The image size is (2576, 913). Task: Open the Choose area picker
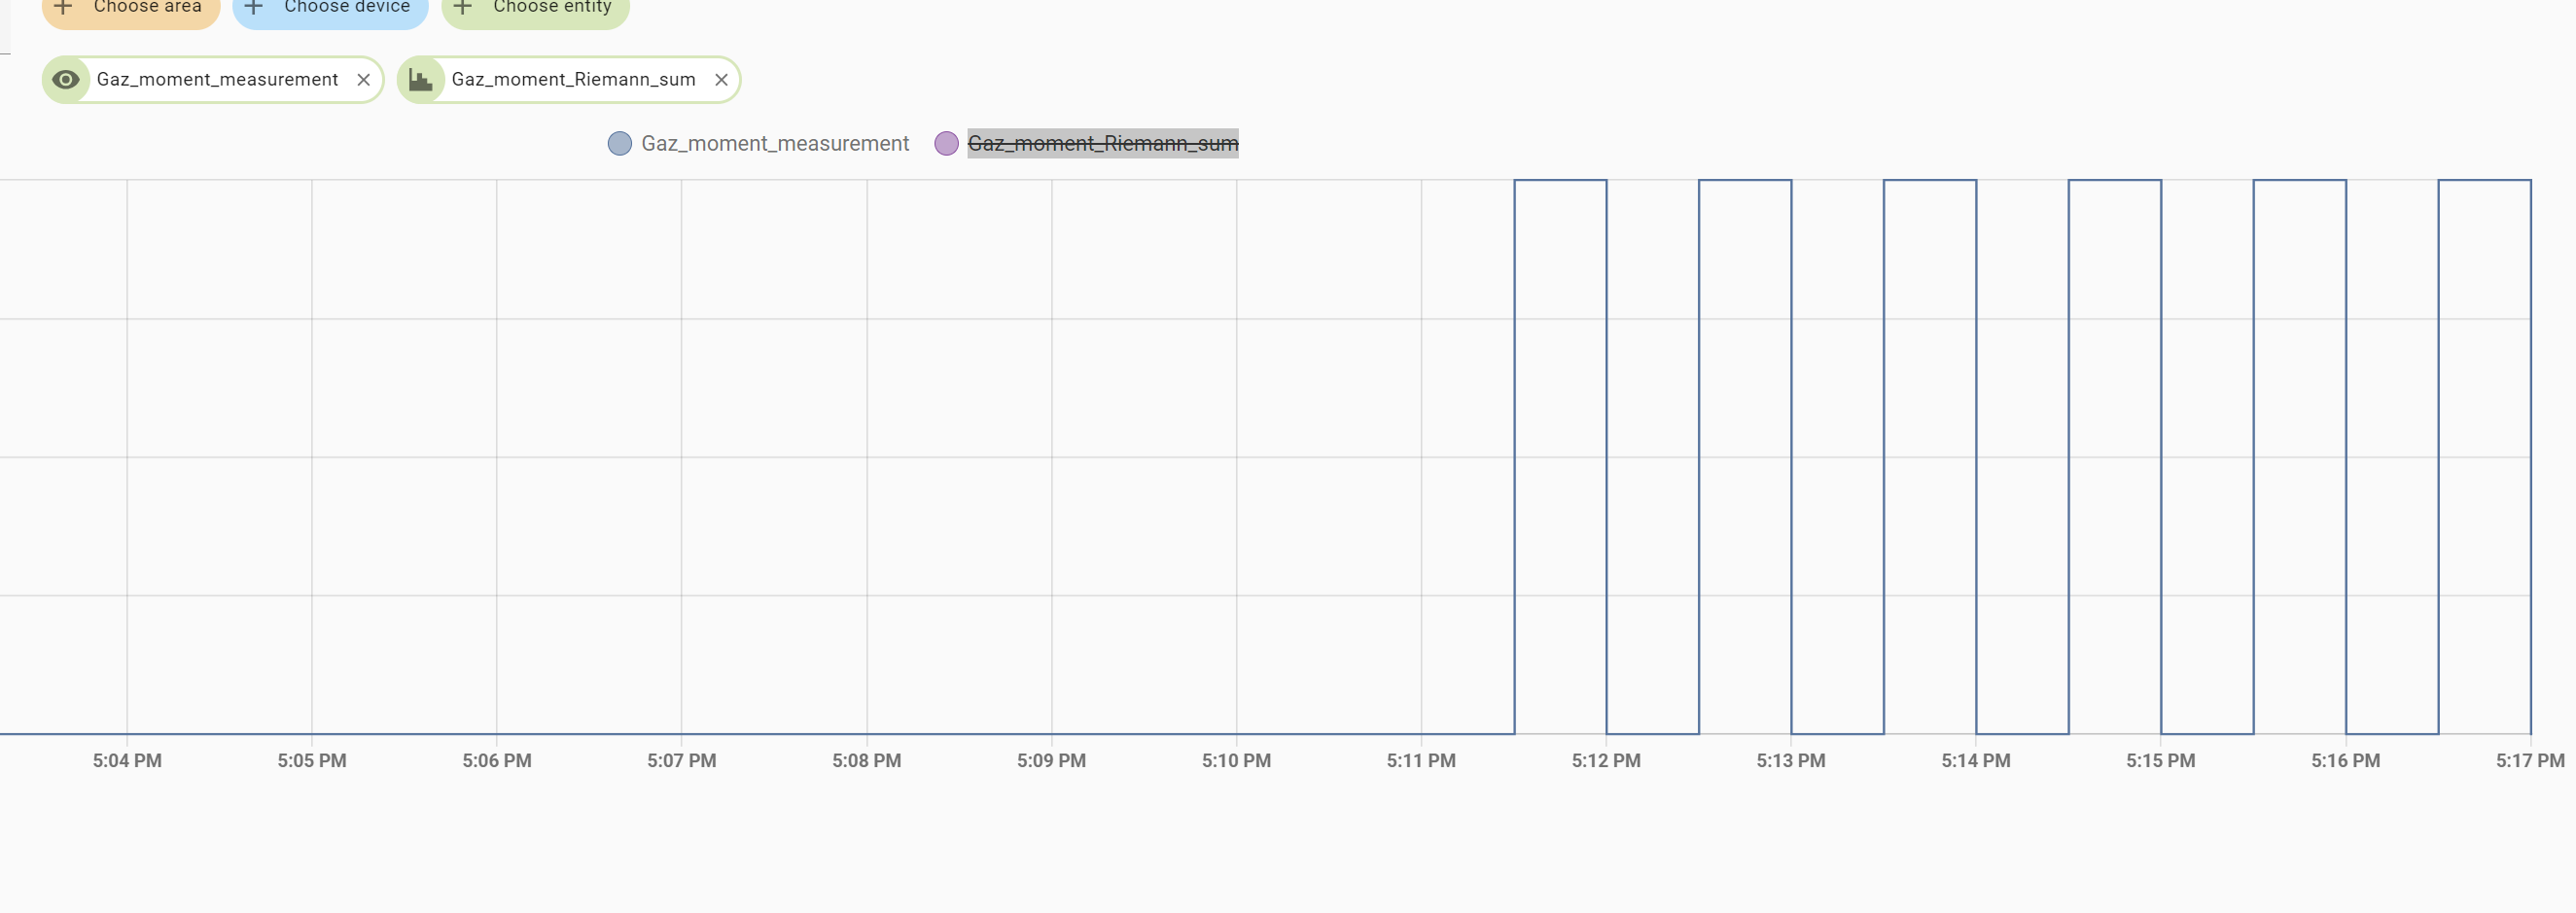click(x=147, y=8)
